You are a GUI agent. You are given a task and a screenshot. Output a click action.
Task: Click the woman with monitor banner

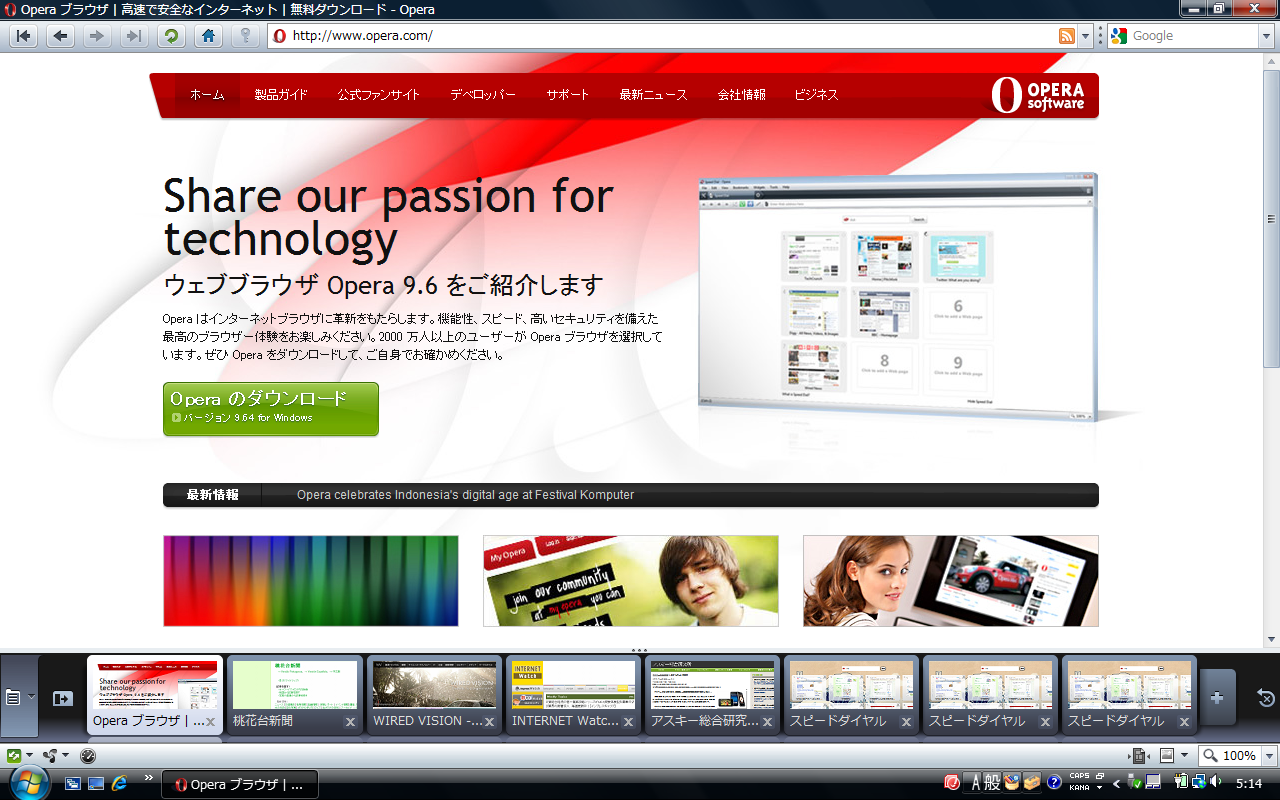pyautogui.click(x=951, y=581)
